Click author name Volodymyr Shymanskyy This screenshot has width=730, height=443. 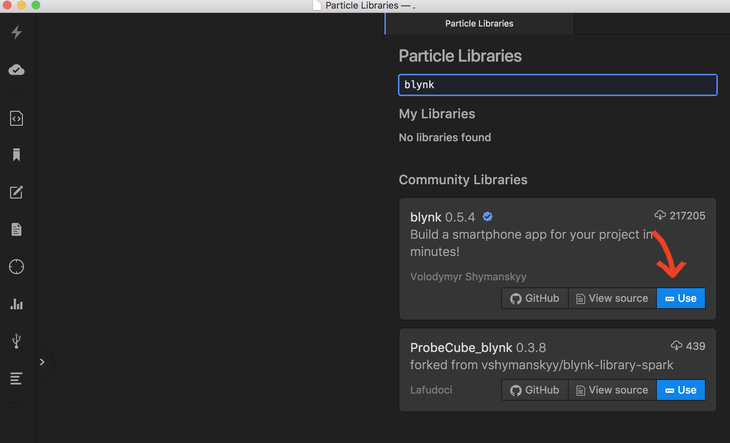[468, 277]
